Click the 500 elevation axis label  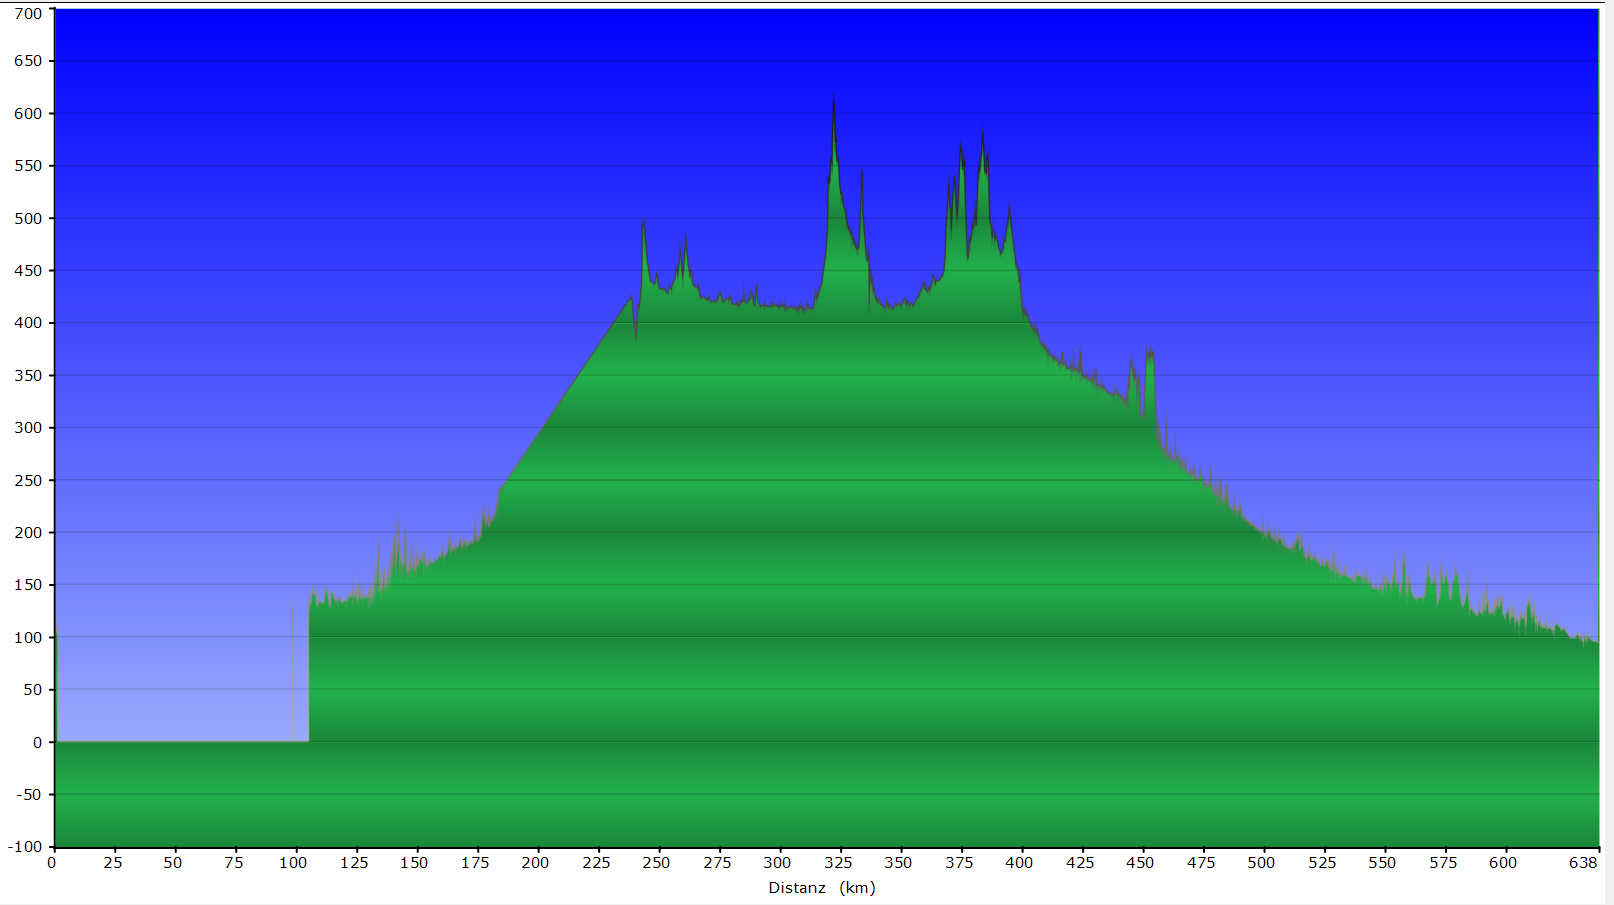(28, 219)
